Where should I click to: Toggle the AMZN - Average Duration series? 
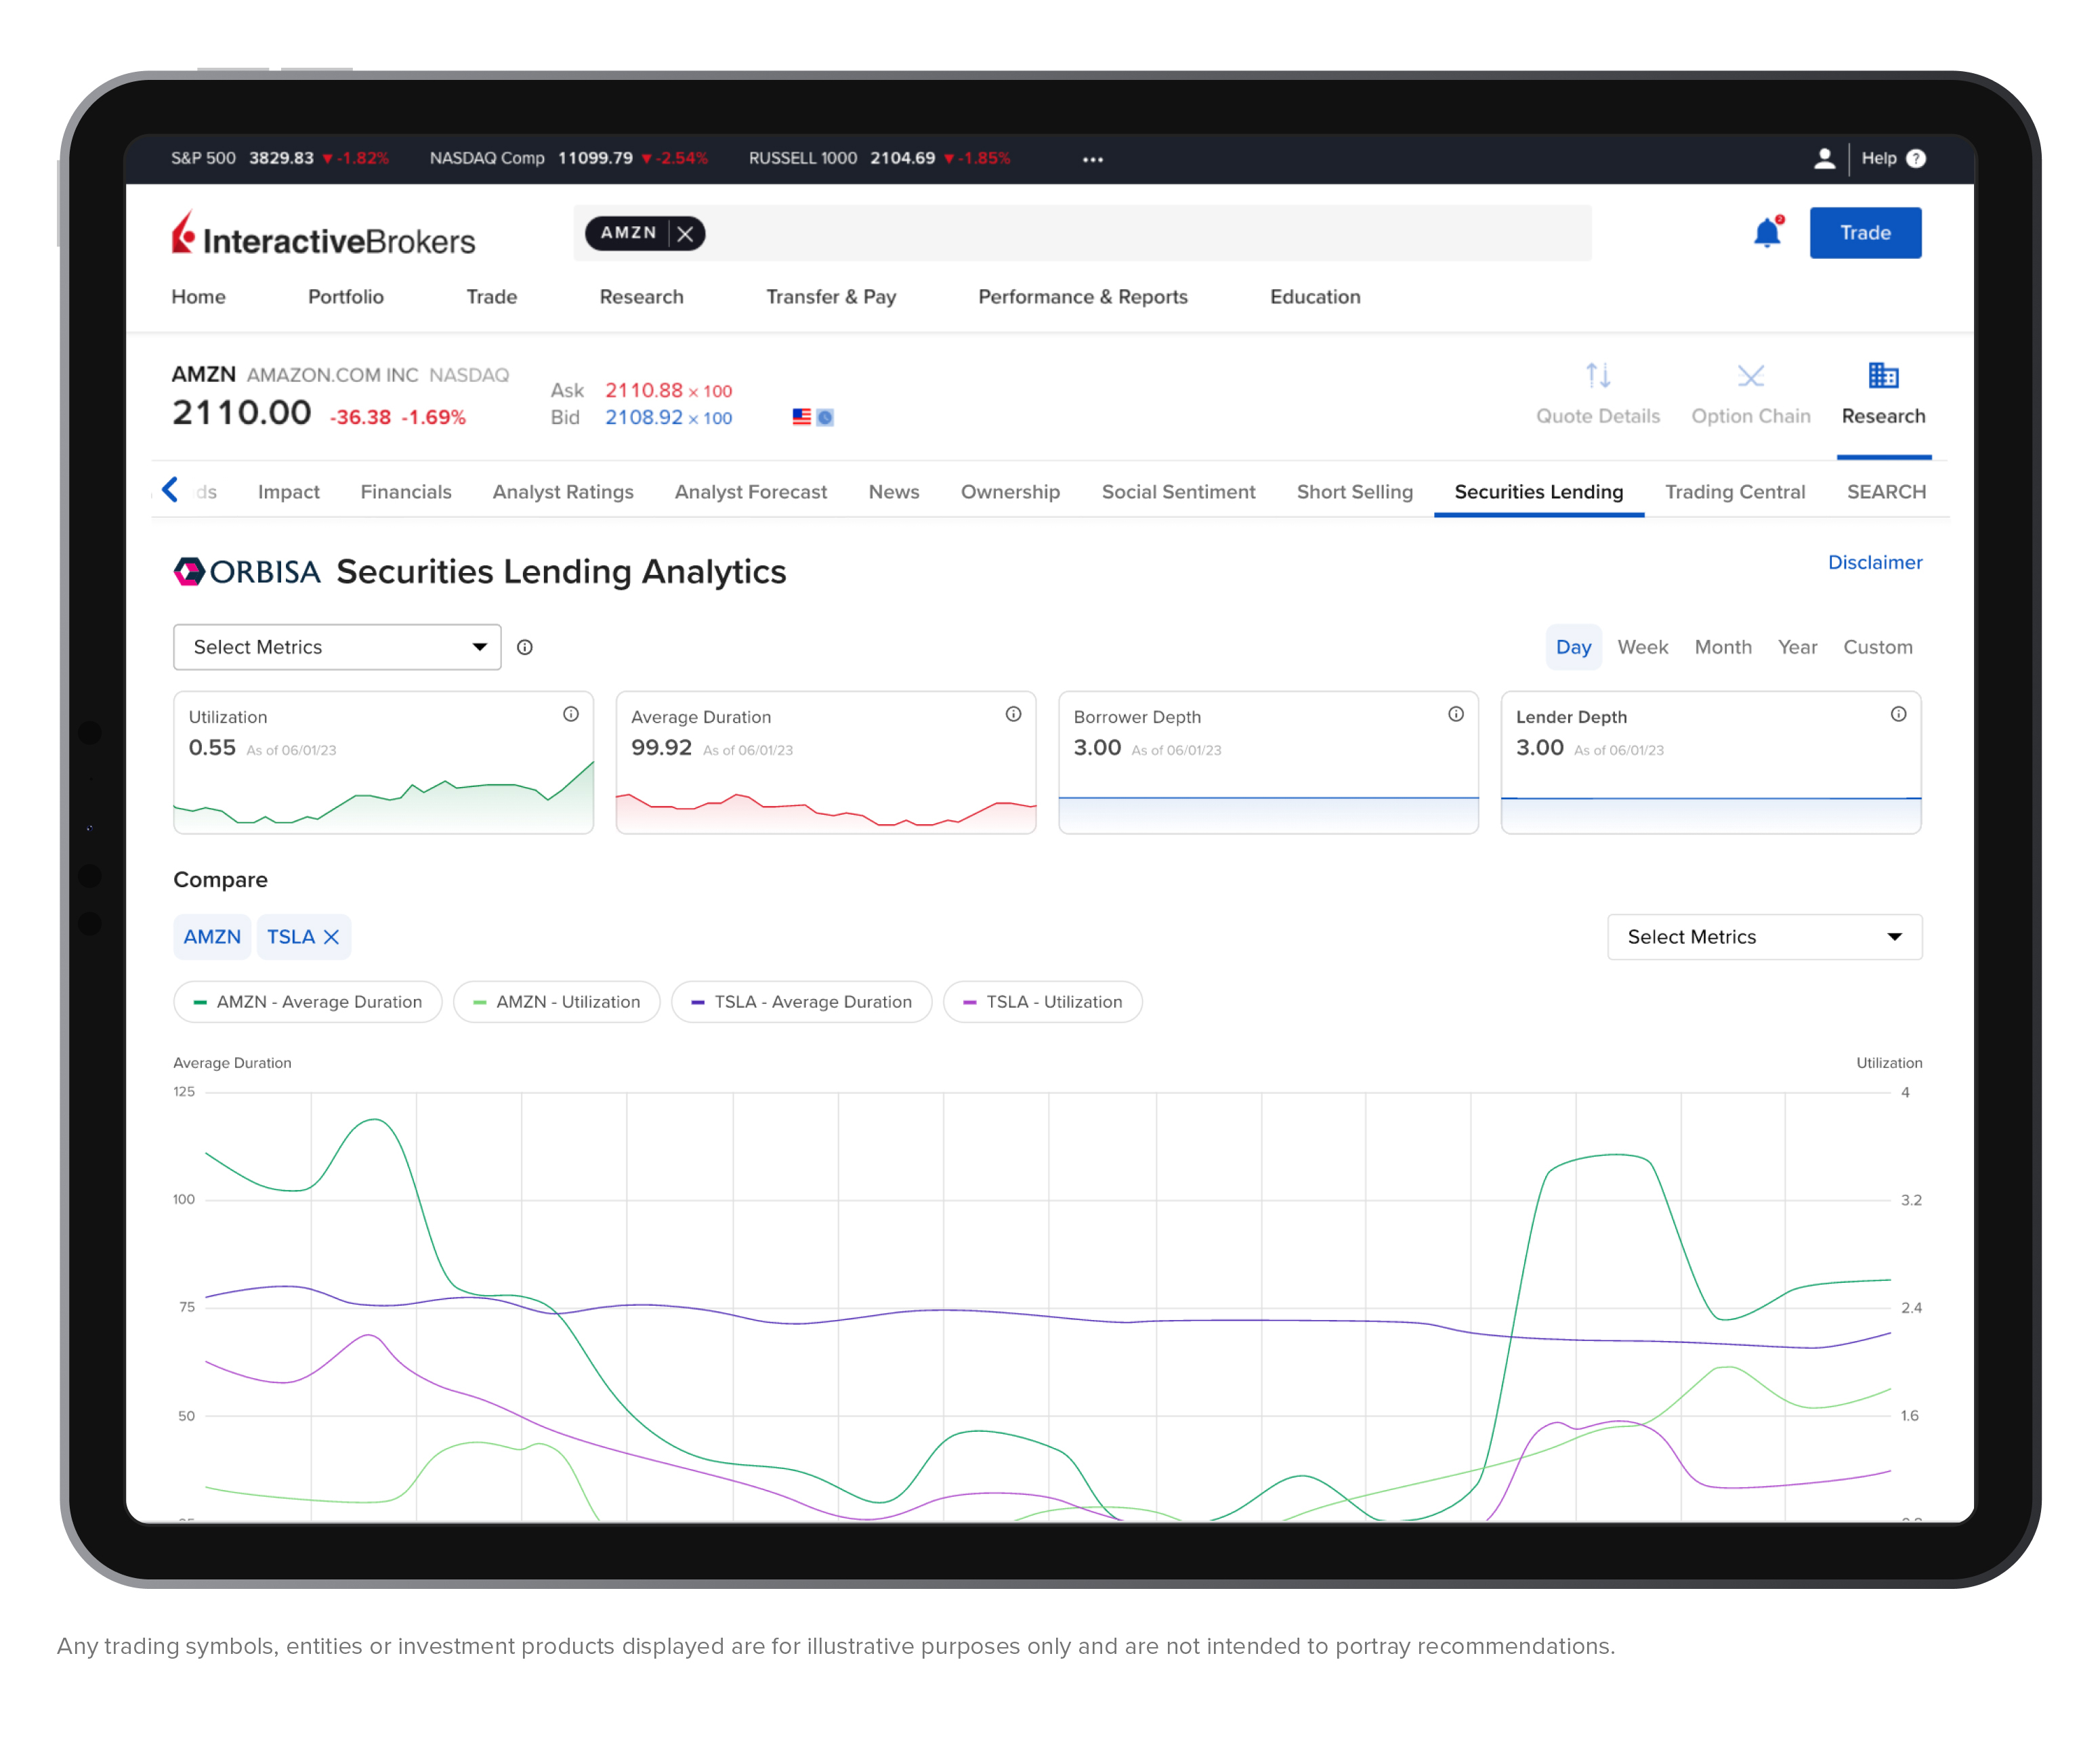(308, 1002)
